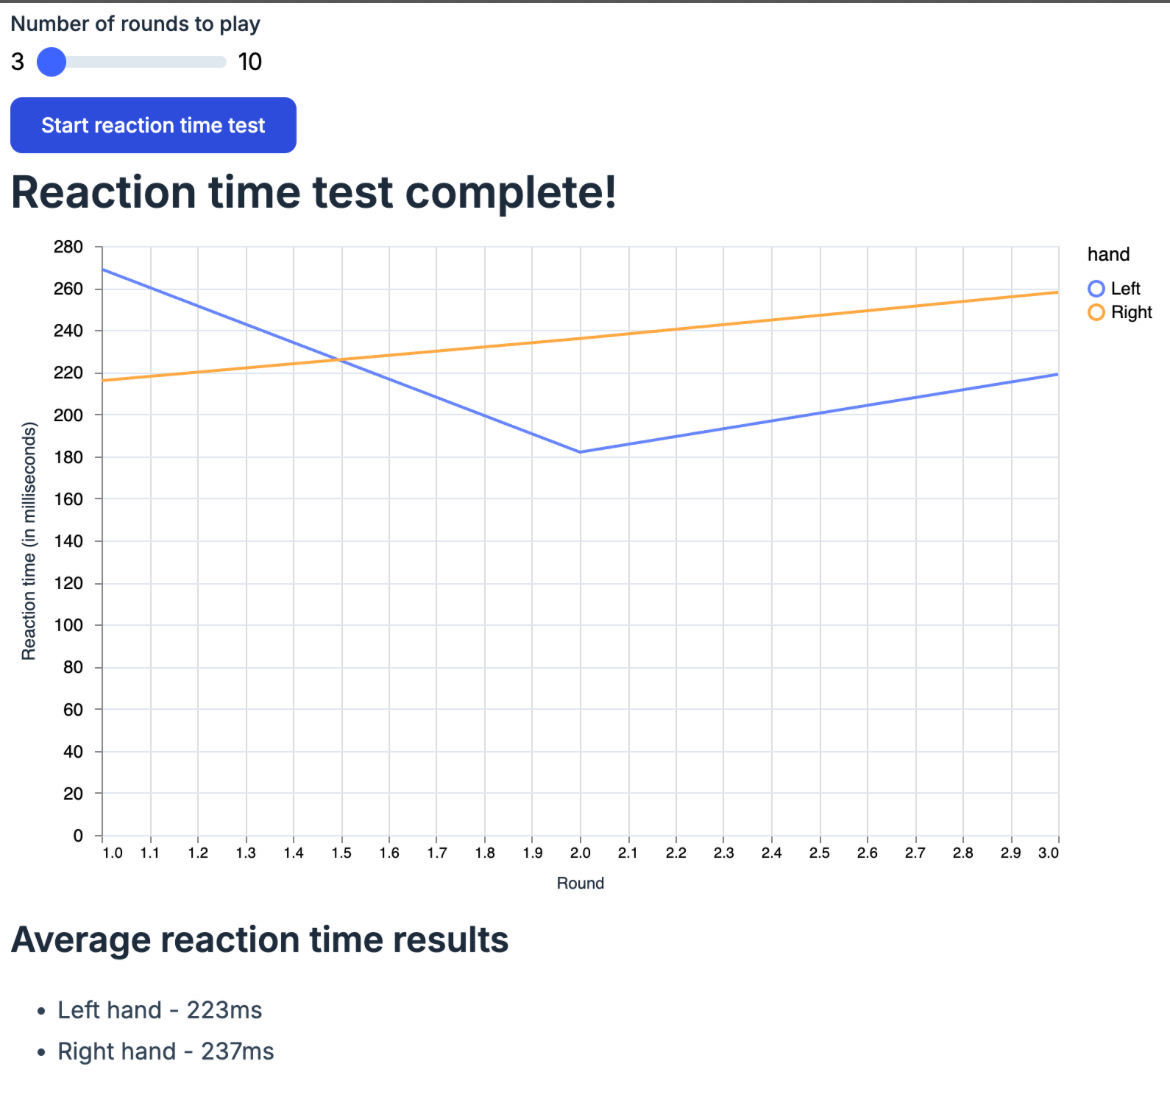Click the slider's maximum value '10' label
Screen dimensions: 1170x1114
point(250,62)
